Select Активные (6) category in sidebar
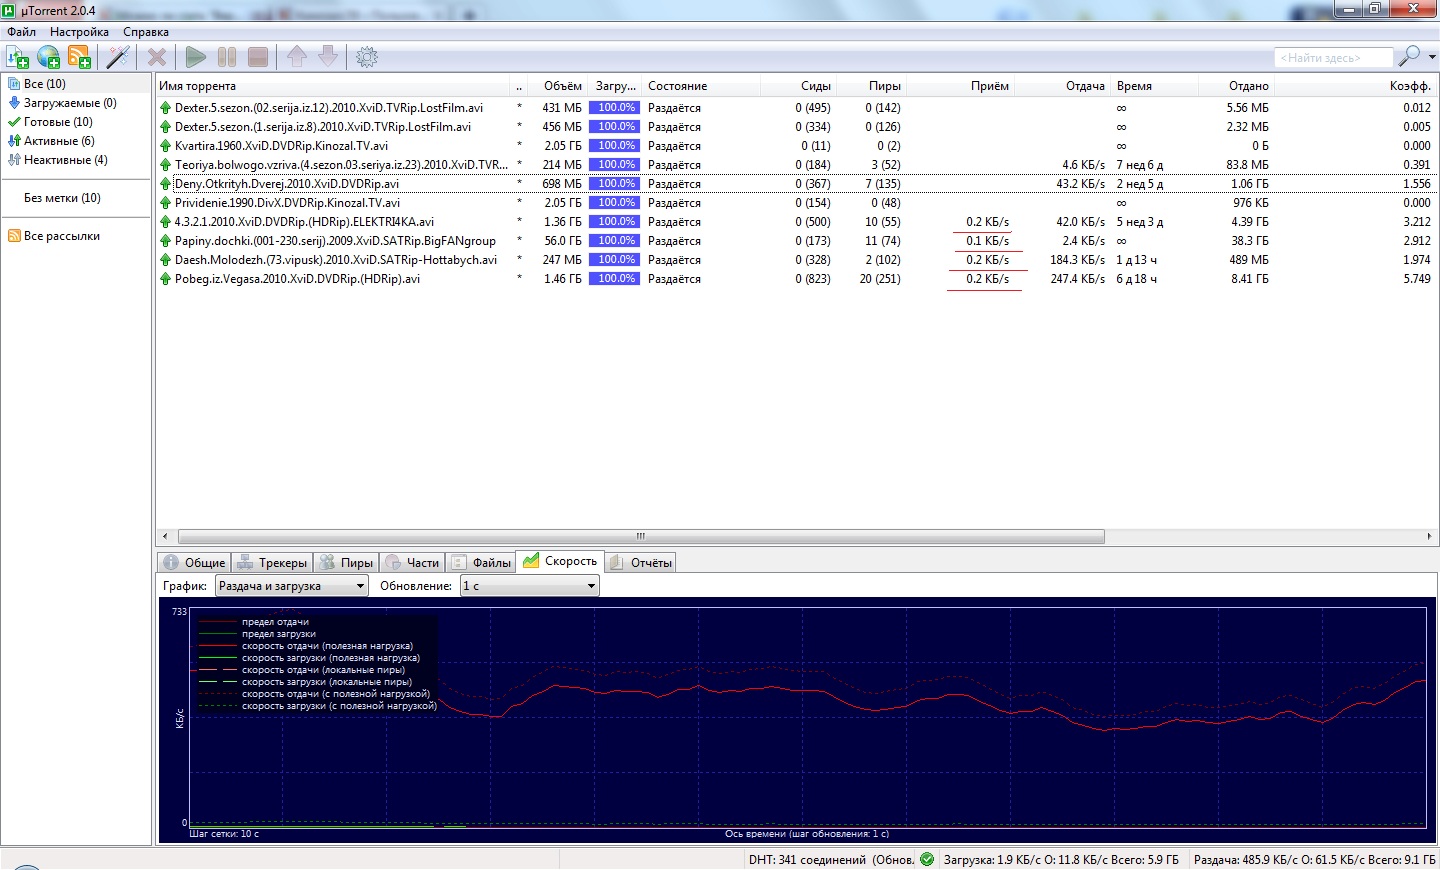The image size is (1440, 870). point(58,141)
